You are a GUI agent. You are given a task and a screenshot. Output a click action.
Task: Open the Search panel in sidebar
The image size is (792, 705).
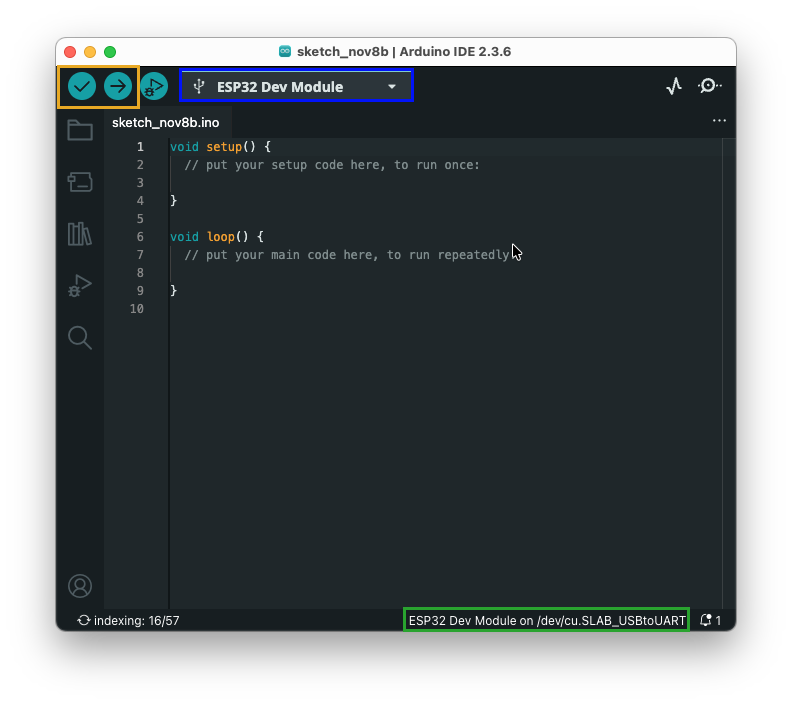(x=80, y=337)
